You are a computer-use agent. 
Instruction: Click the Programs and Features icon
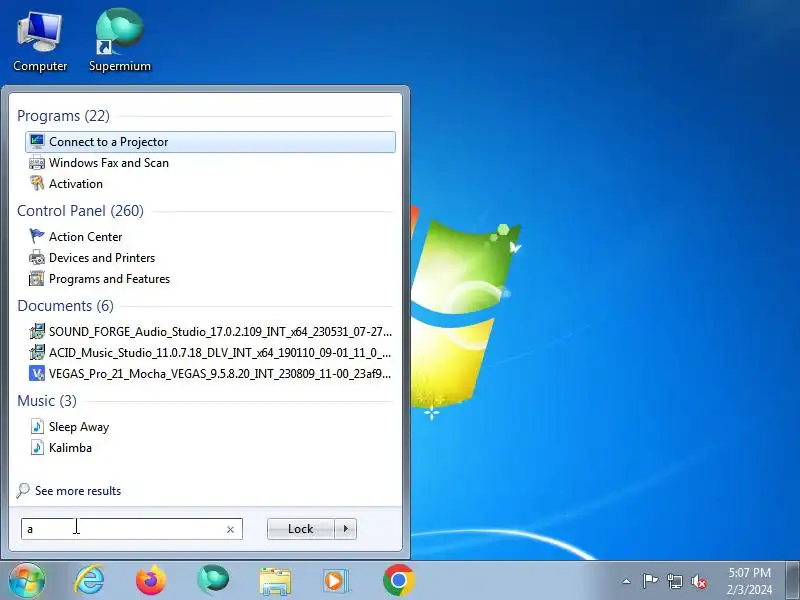37,279
